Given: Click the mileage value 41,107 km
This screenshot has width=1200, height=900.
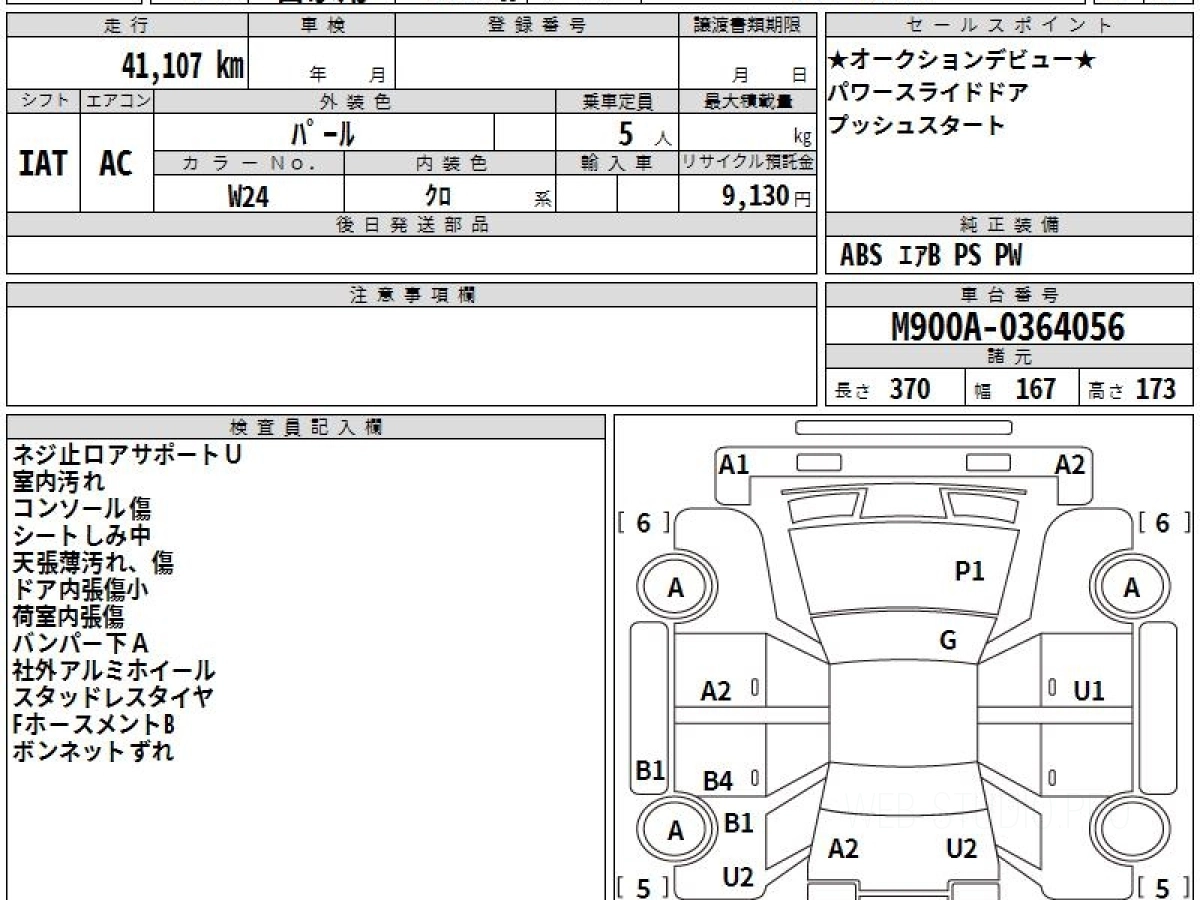Looking at the screenshot, I should pos(182,66).
